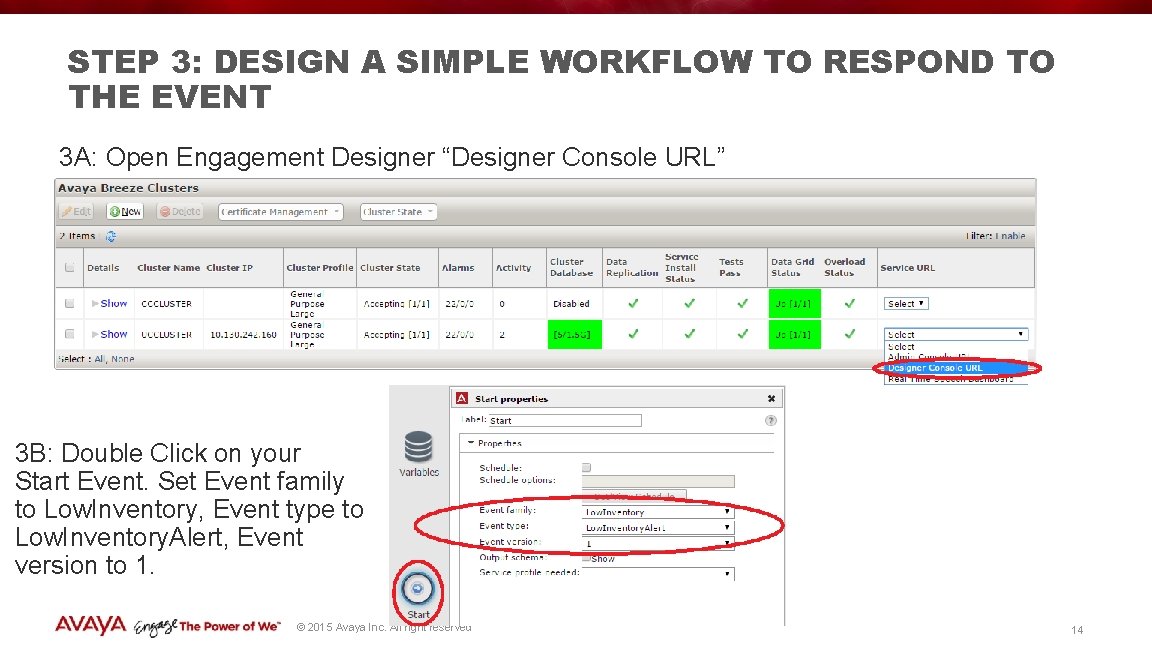Click the green Data Grid Status cell for 10.130.242.160
1152x648 pixels.
click(x=794, y=334)
